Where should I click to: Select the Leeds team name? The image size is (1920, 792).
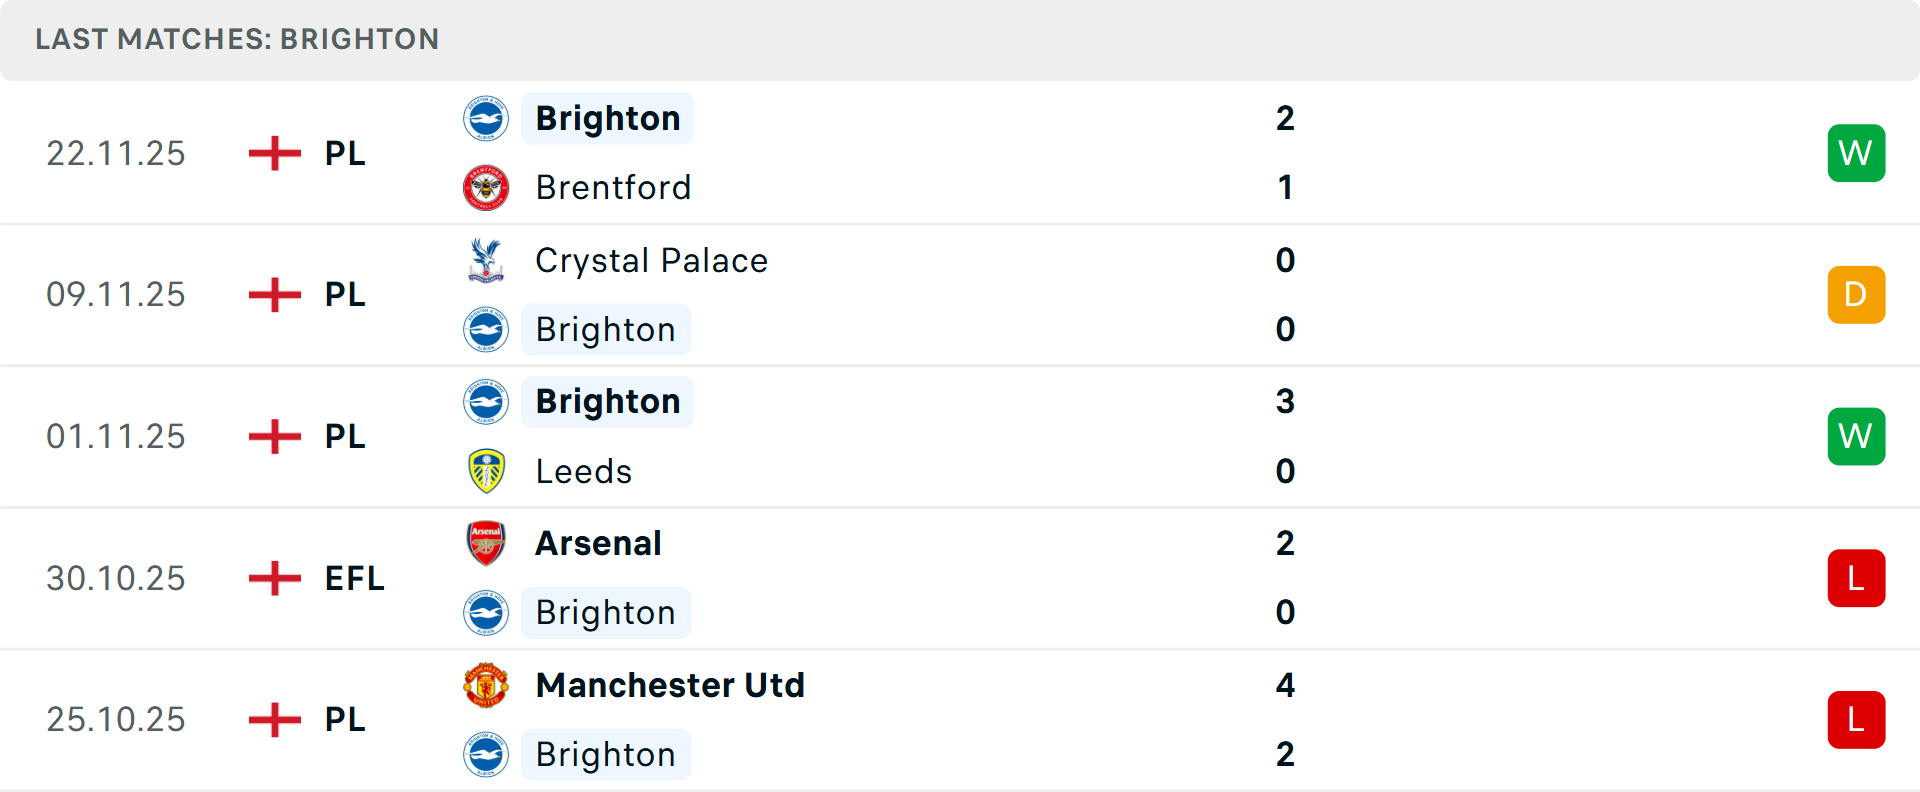tap(584, 472)
